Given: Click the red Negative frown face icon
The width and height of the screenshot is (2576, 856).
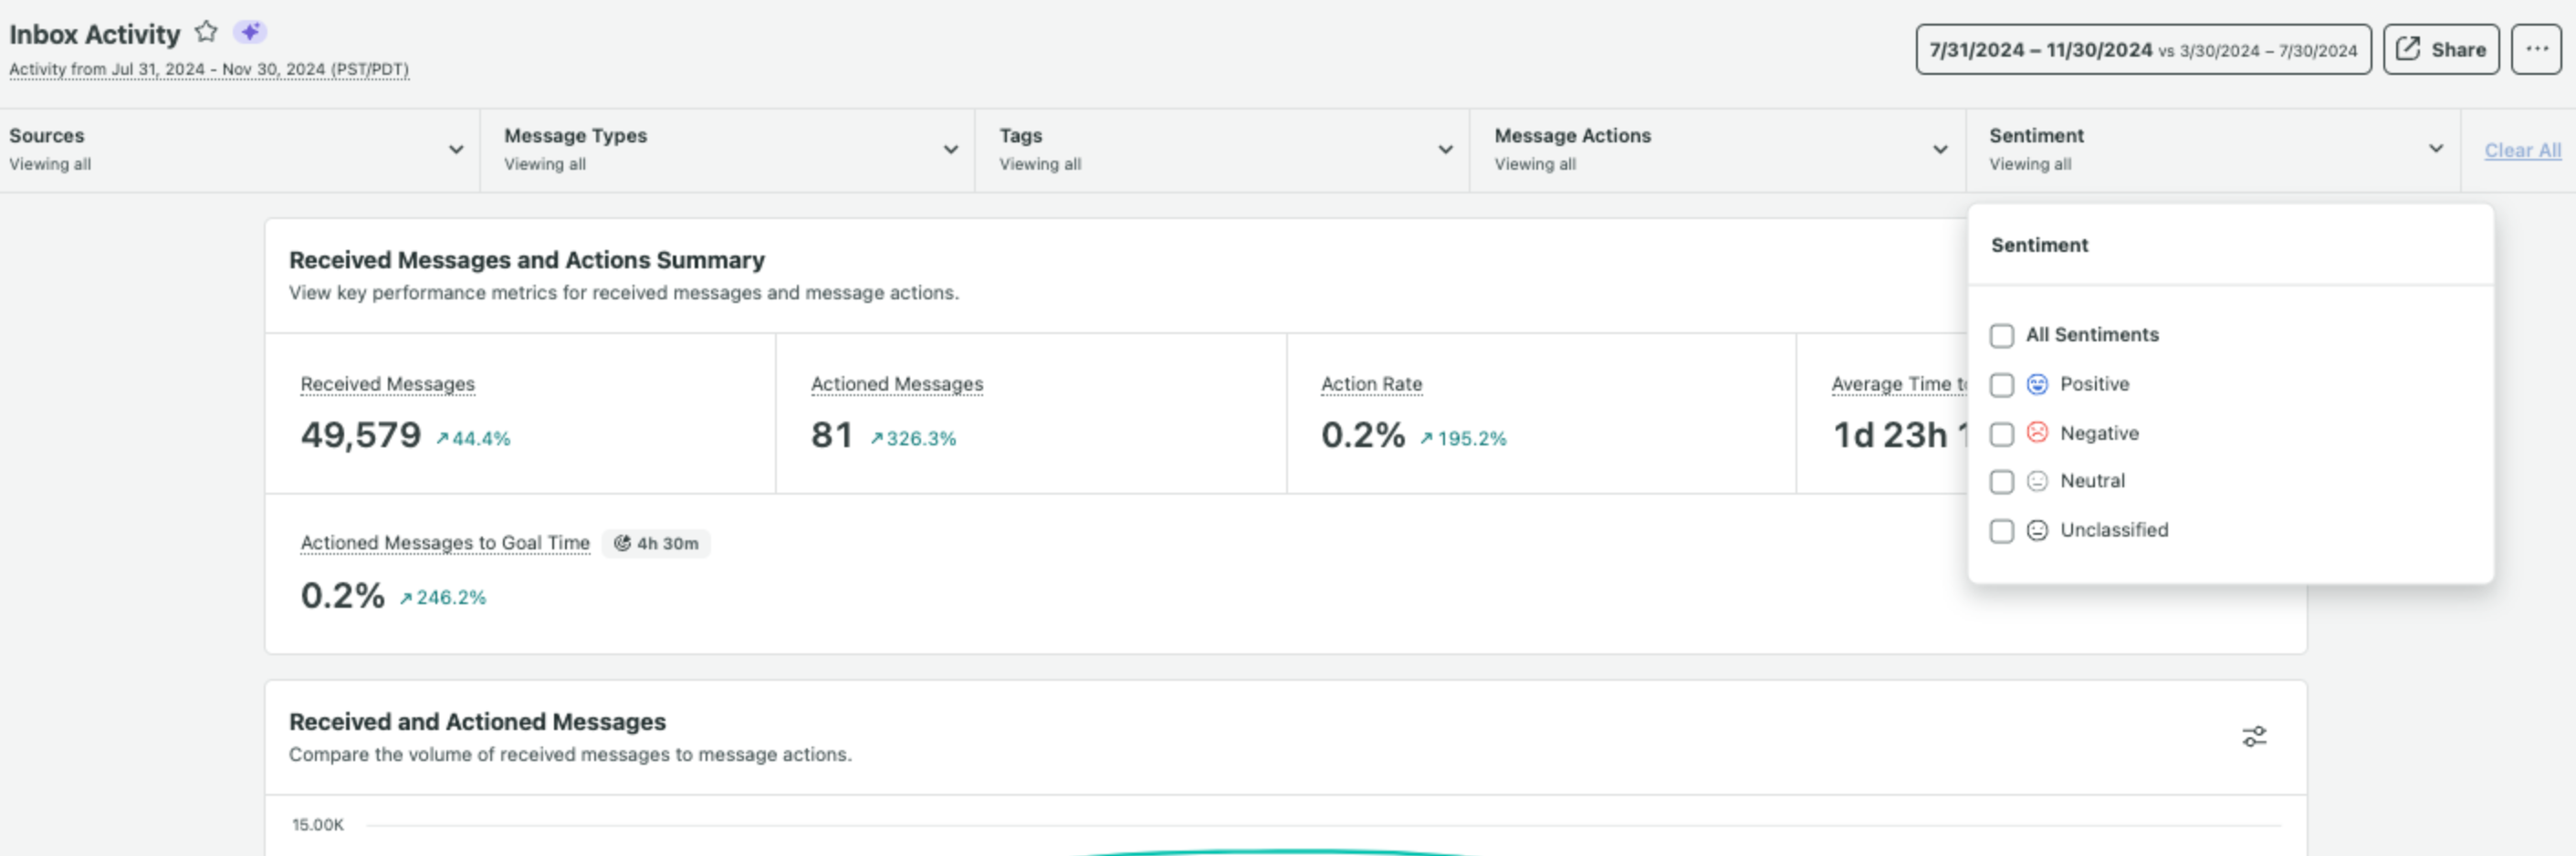Looking at the screenshot, I should (2037, 433).
